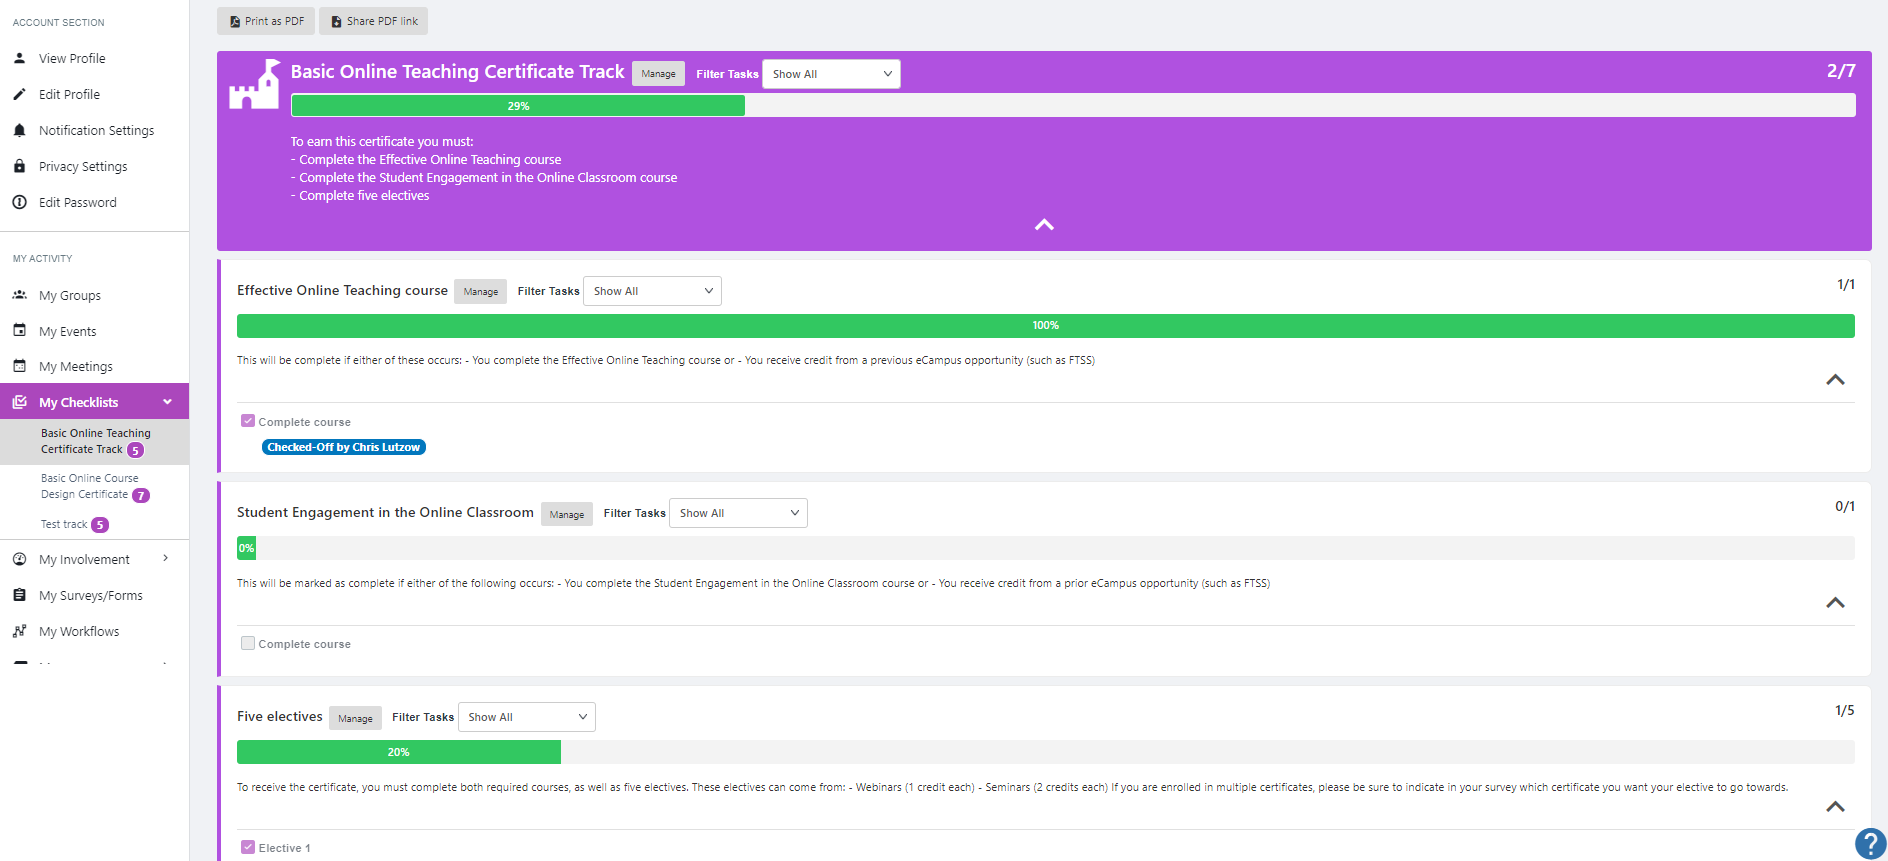Image resolution: width=1888 pixels, height=861 pixels.
Task: Click the 2/7 track completion count
Action: 1841,71
